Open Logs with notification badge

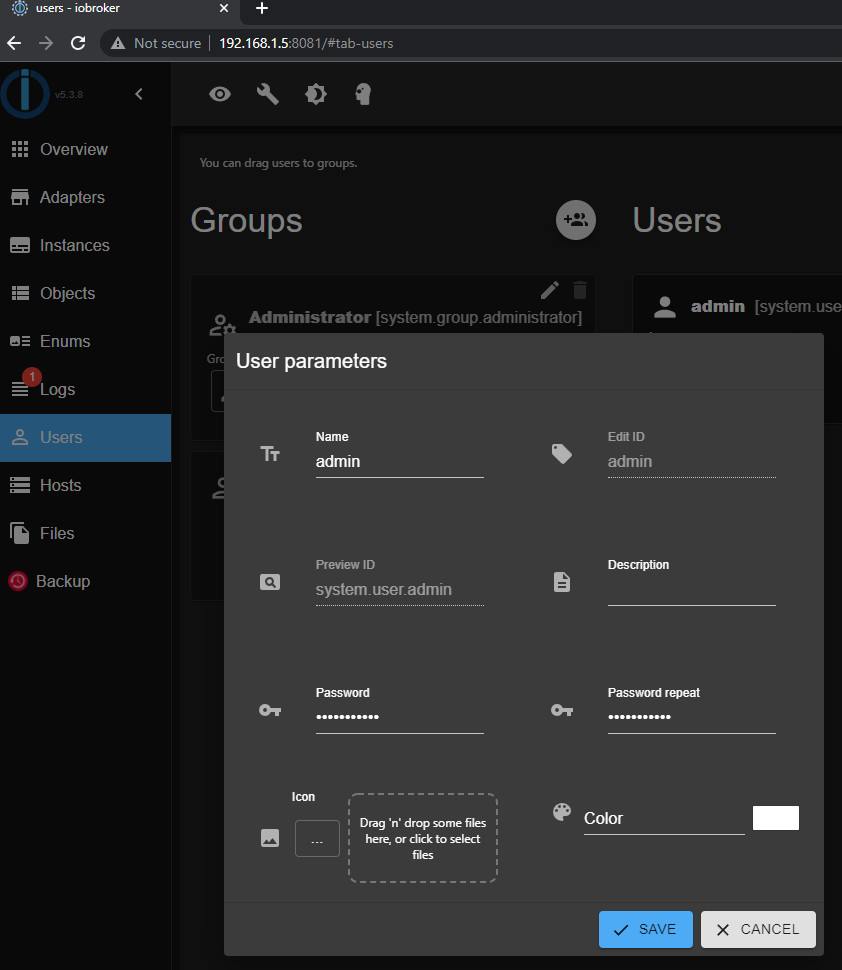[57, 389]
